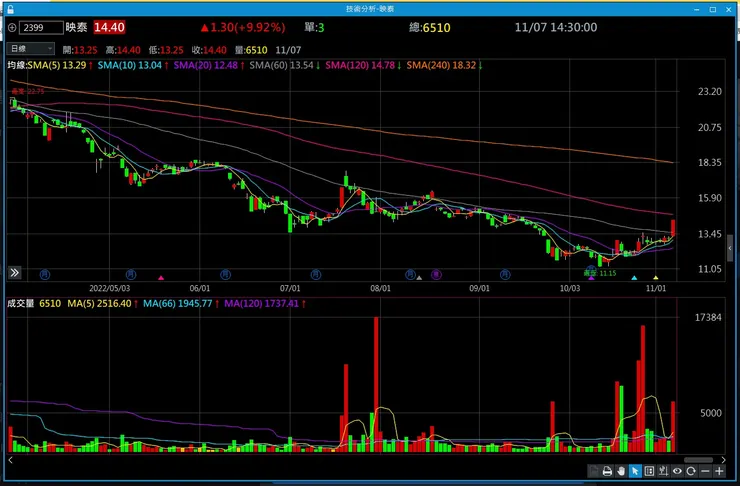Click the 低:13.25 low price text
740x486 pixels.
[x=166, y=50]
